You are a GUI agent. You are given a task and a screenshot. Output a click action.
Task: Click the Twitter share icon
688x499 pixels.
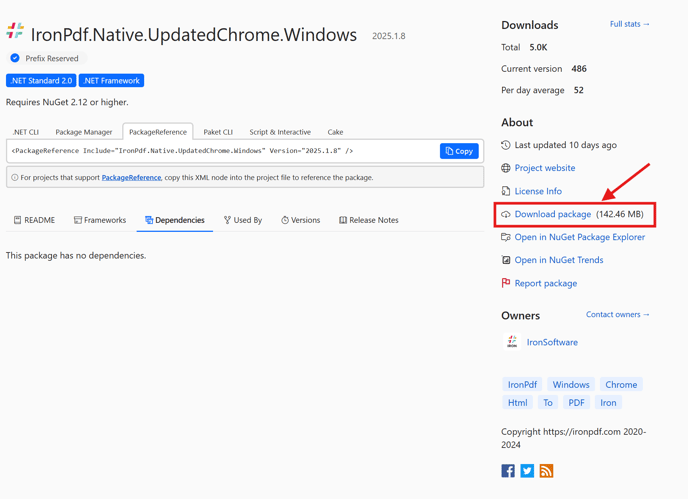click(527, 471)
